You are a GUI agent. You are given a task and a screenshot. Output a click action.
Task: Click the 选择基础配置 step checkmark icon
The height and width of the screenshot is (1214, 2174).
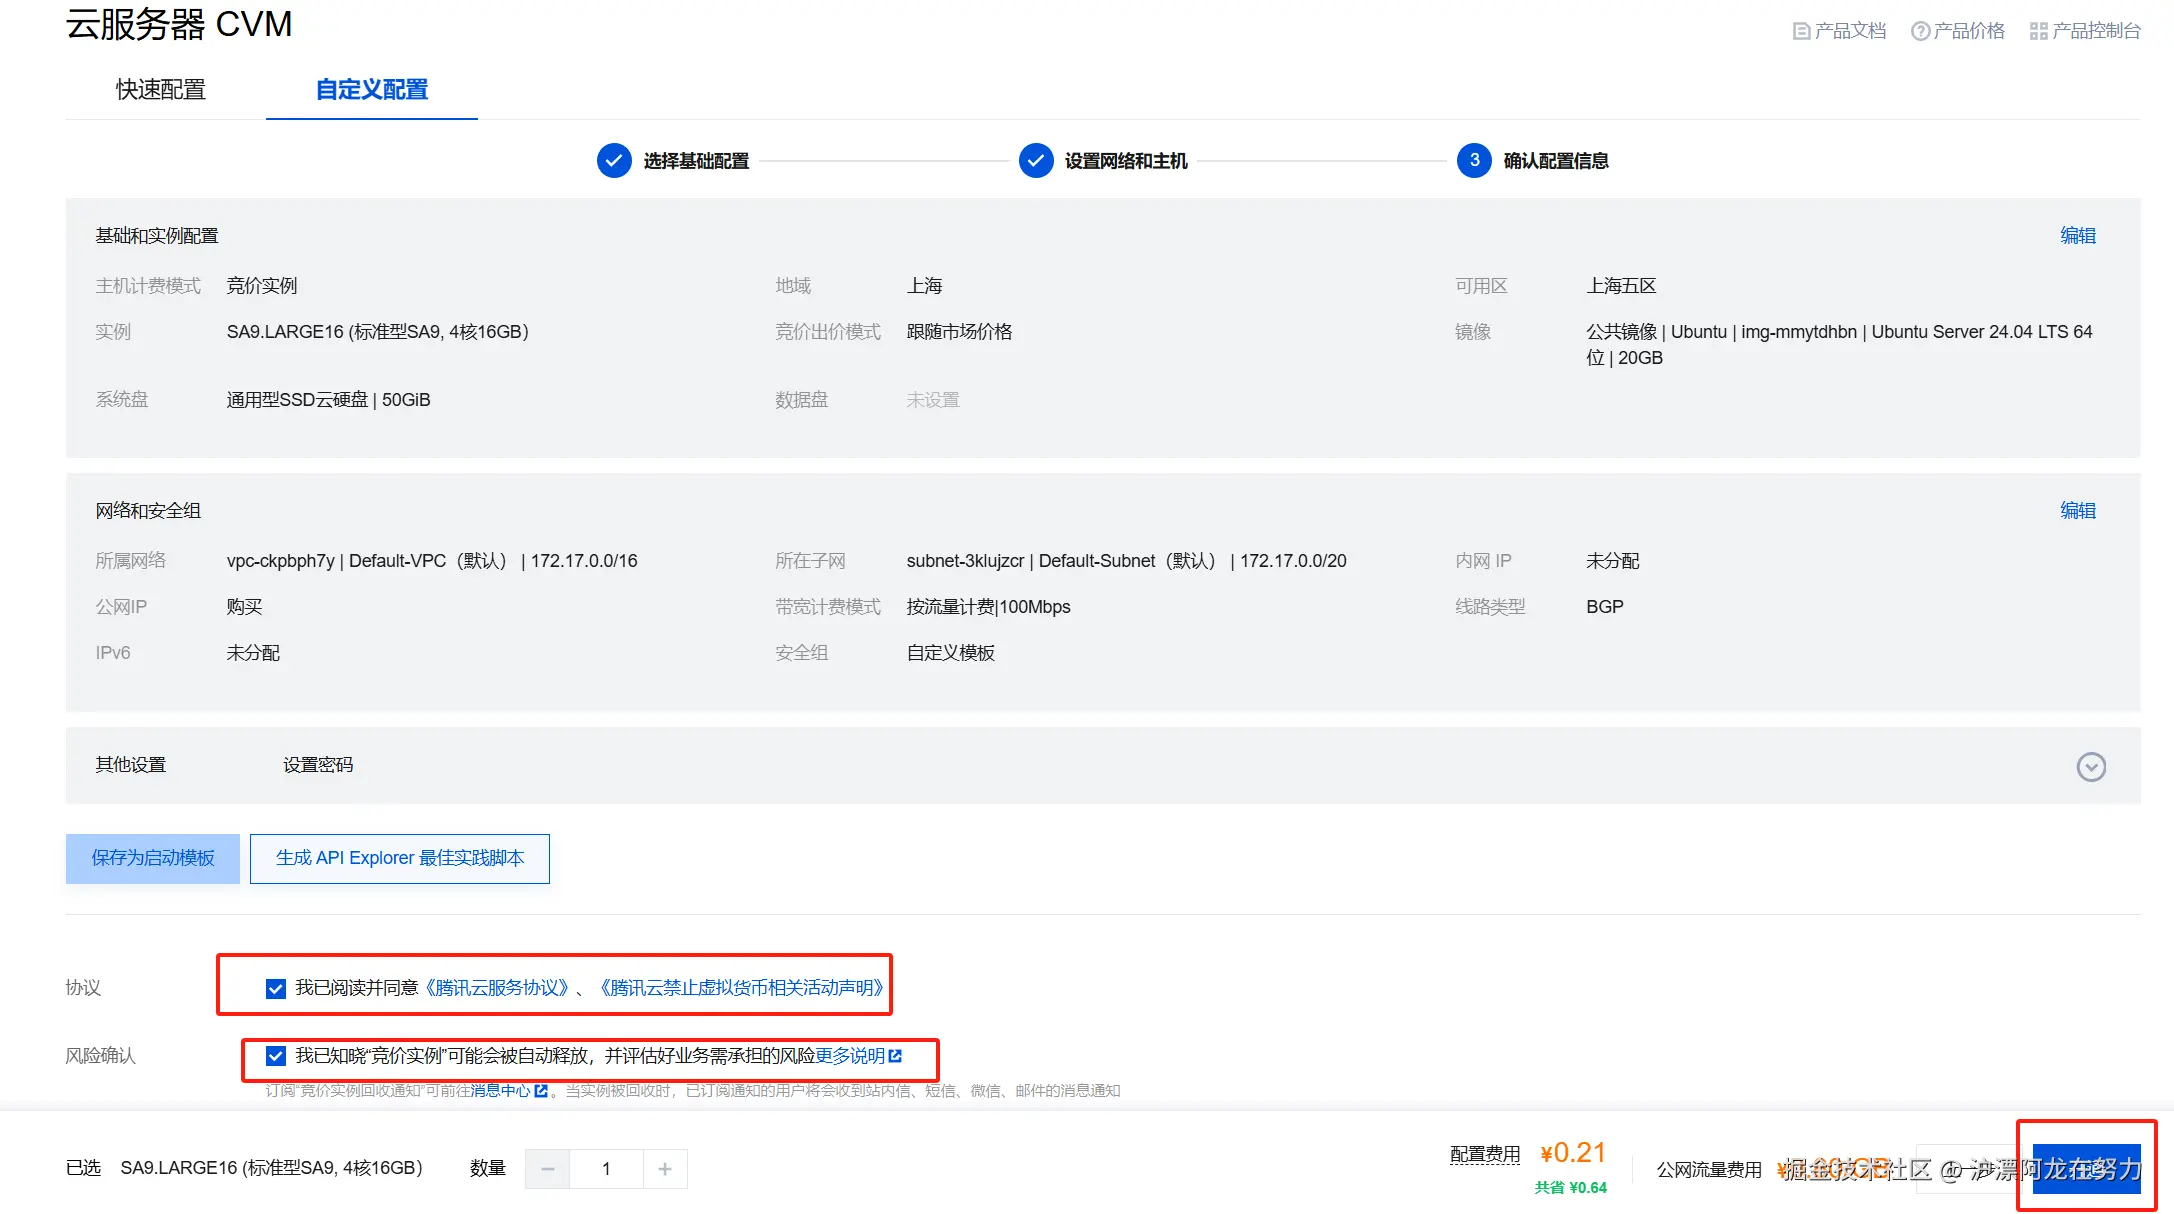[x=614, y=161]
